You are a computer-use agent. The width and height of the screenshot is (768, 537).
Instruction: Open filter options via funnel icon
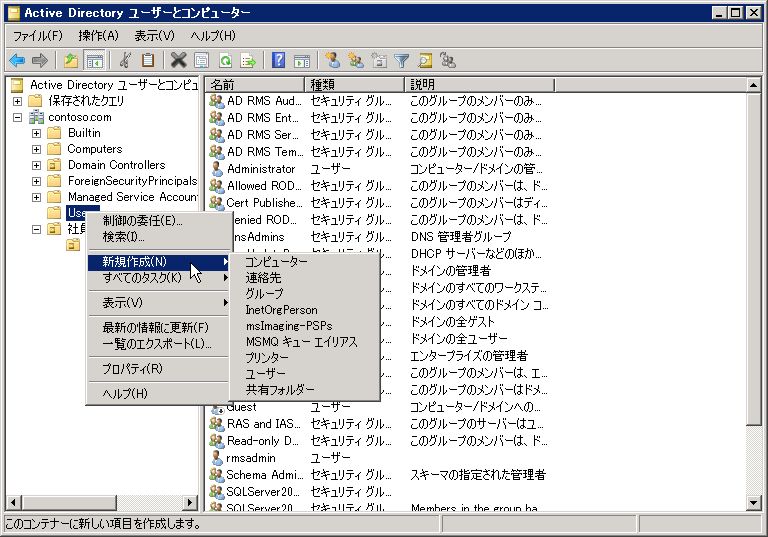[402, 61]
